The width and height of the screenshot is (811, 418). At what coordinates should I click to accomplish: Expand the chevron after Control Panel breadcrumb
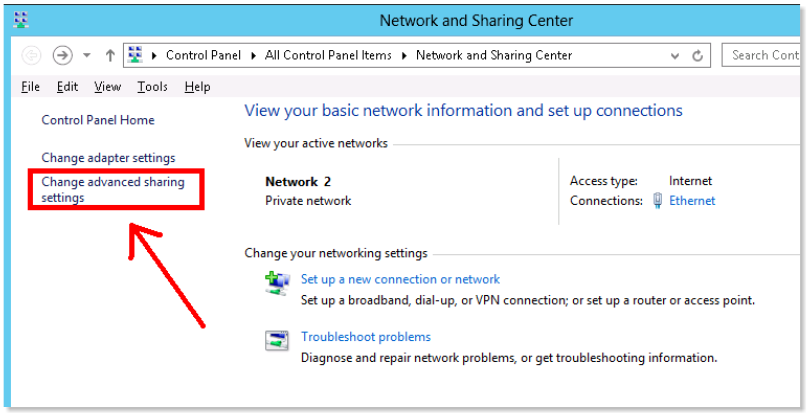253,55
